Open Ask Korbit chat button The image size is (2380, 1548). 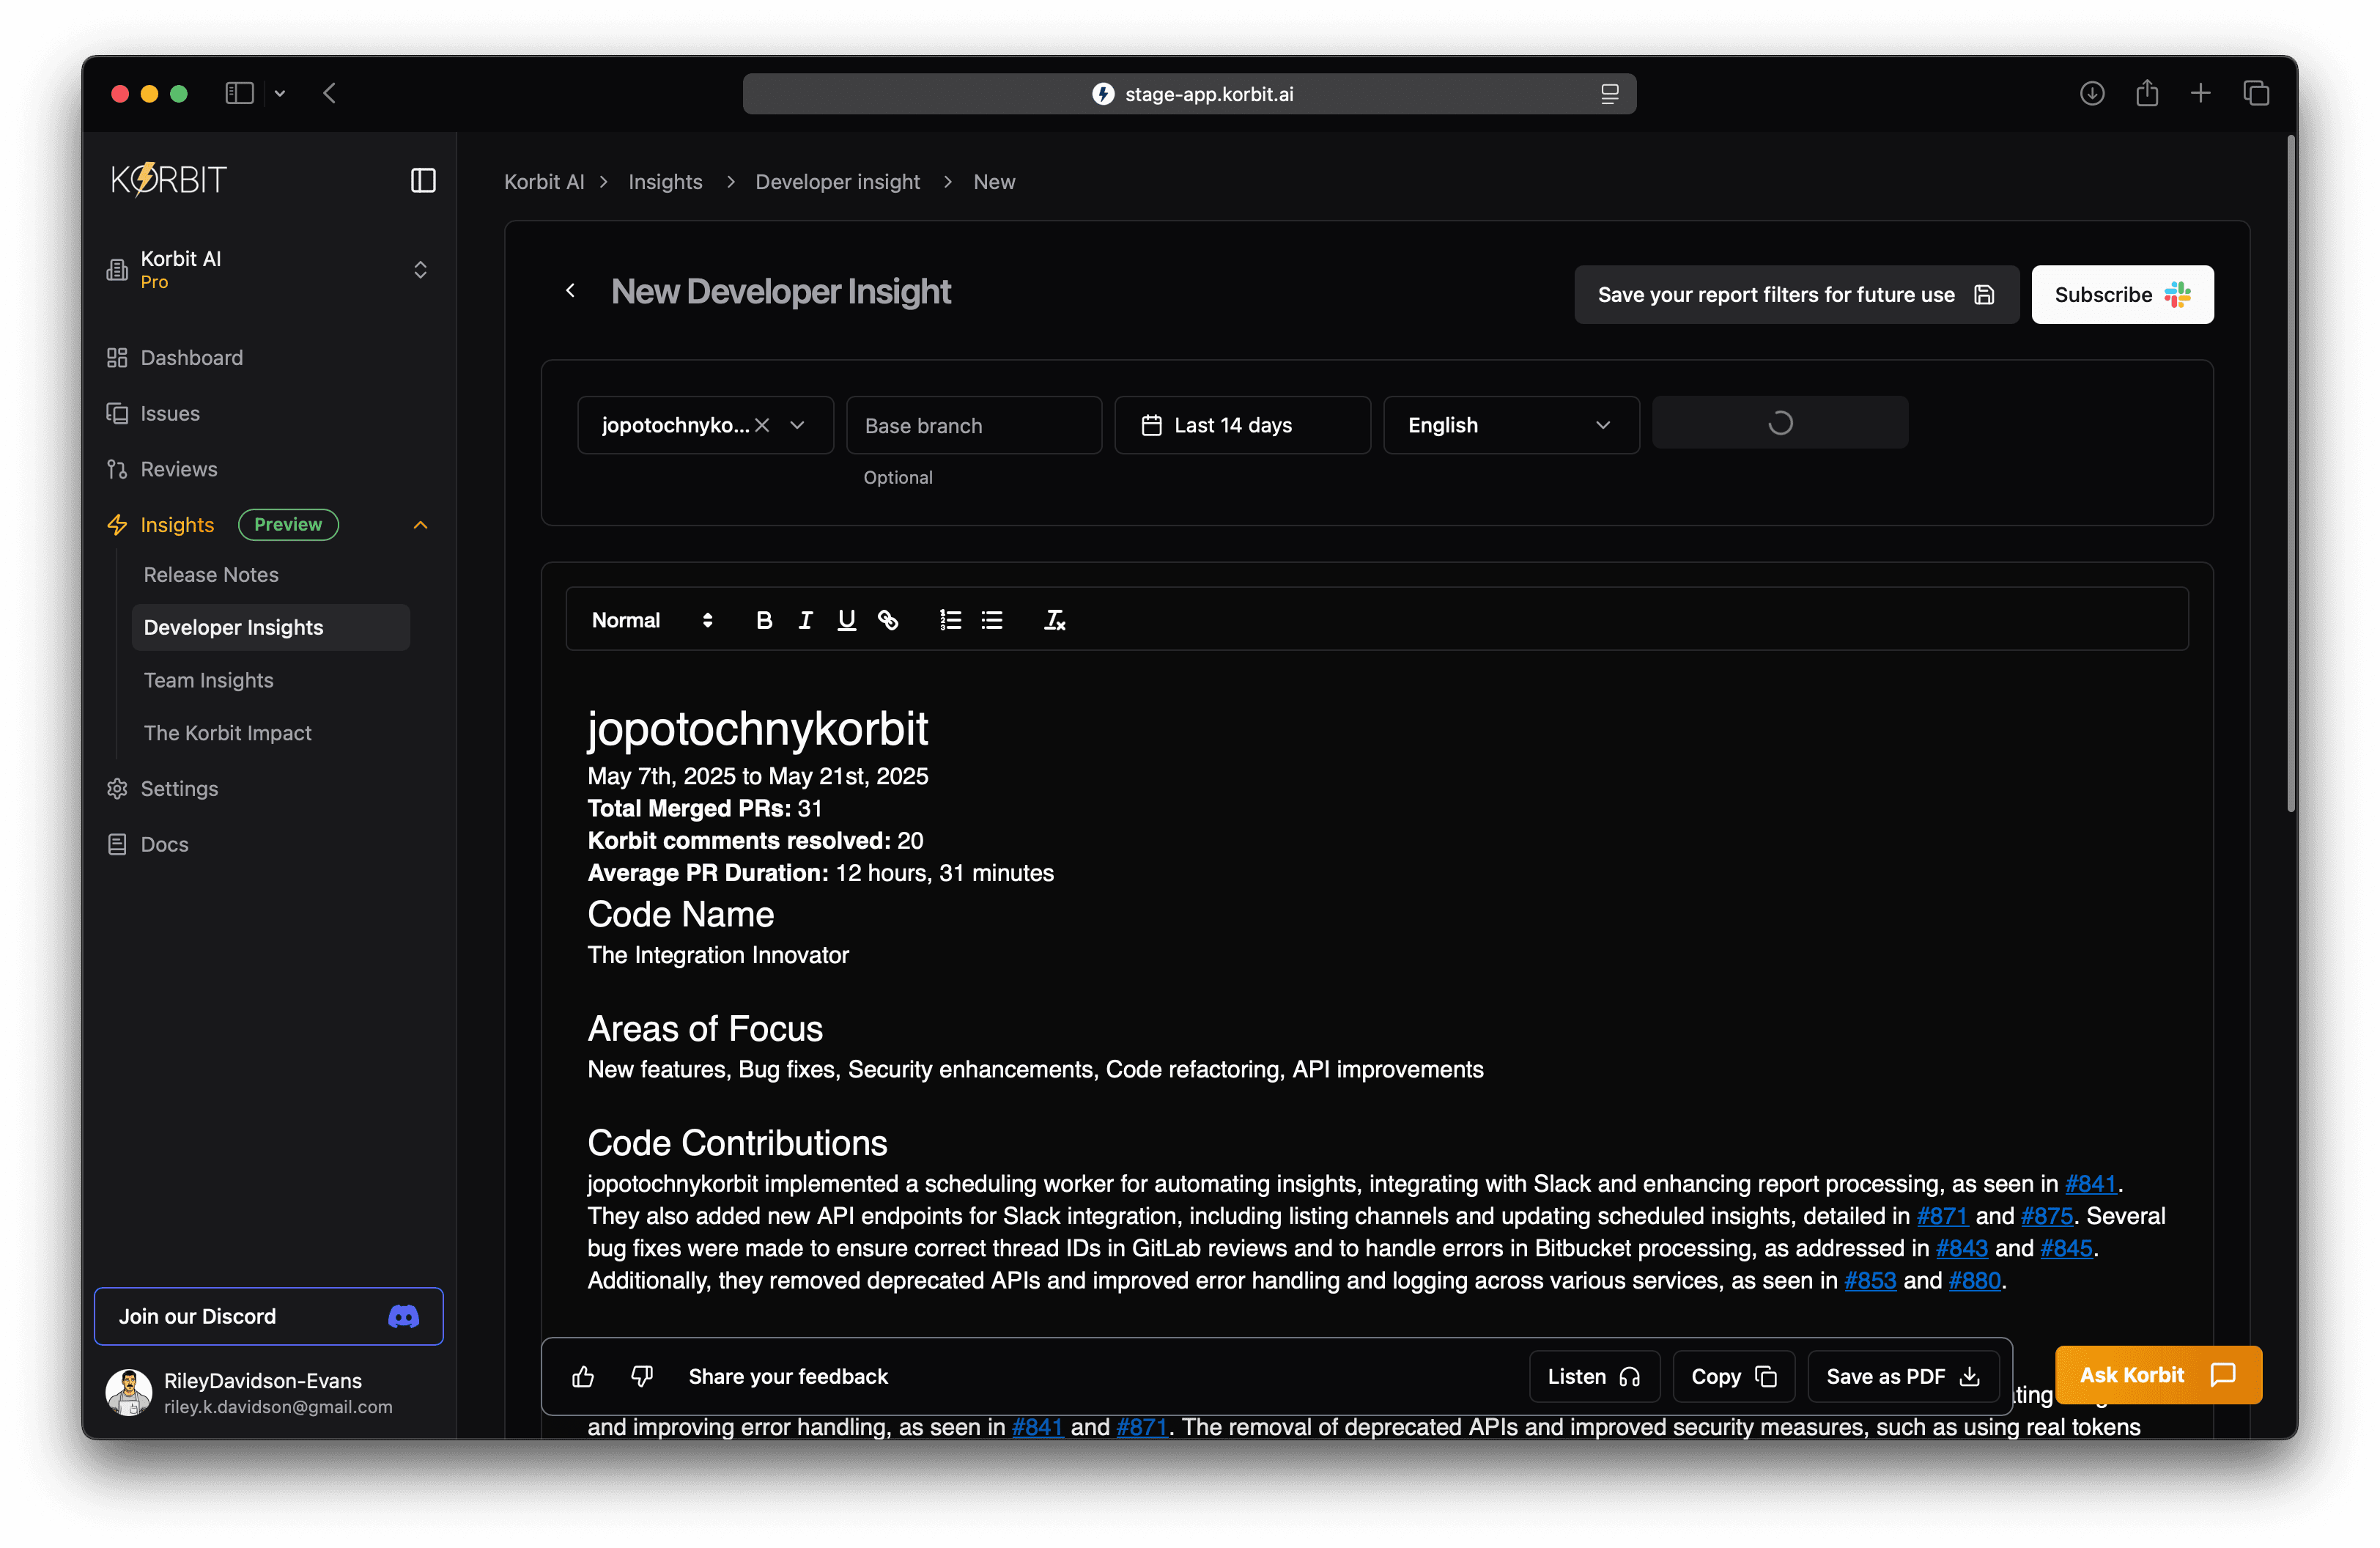point(2158,1375)
